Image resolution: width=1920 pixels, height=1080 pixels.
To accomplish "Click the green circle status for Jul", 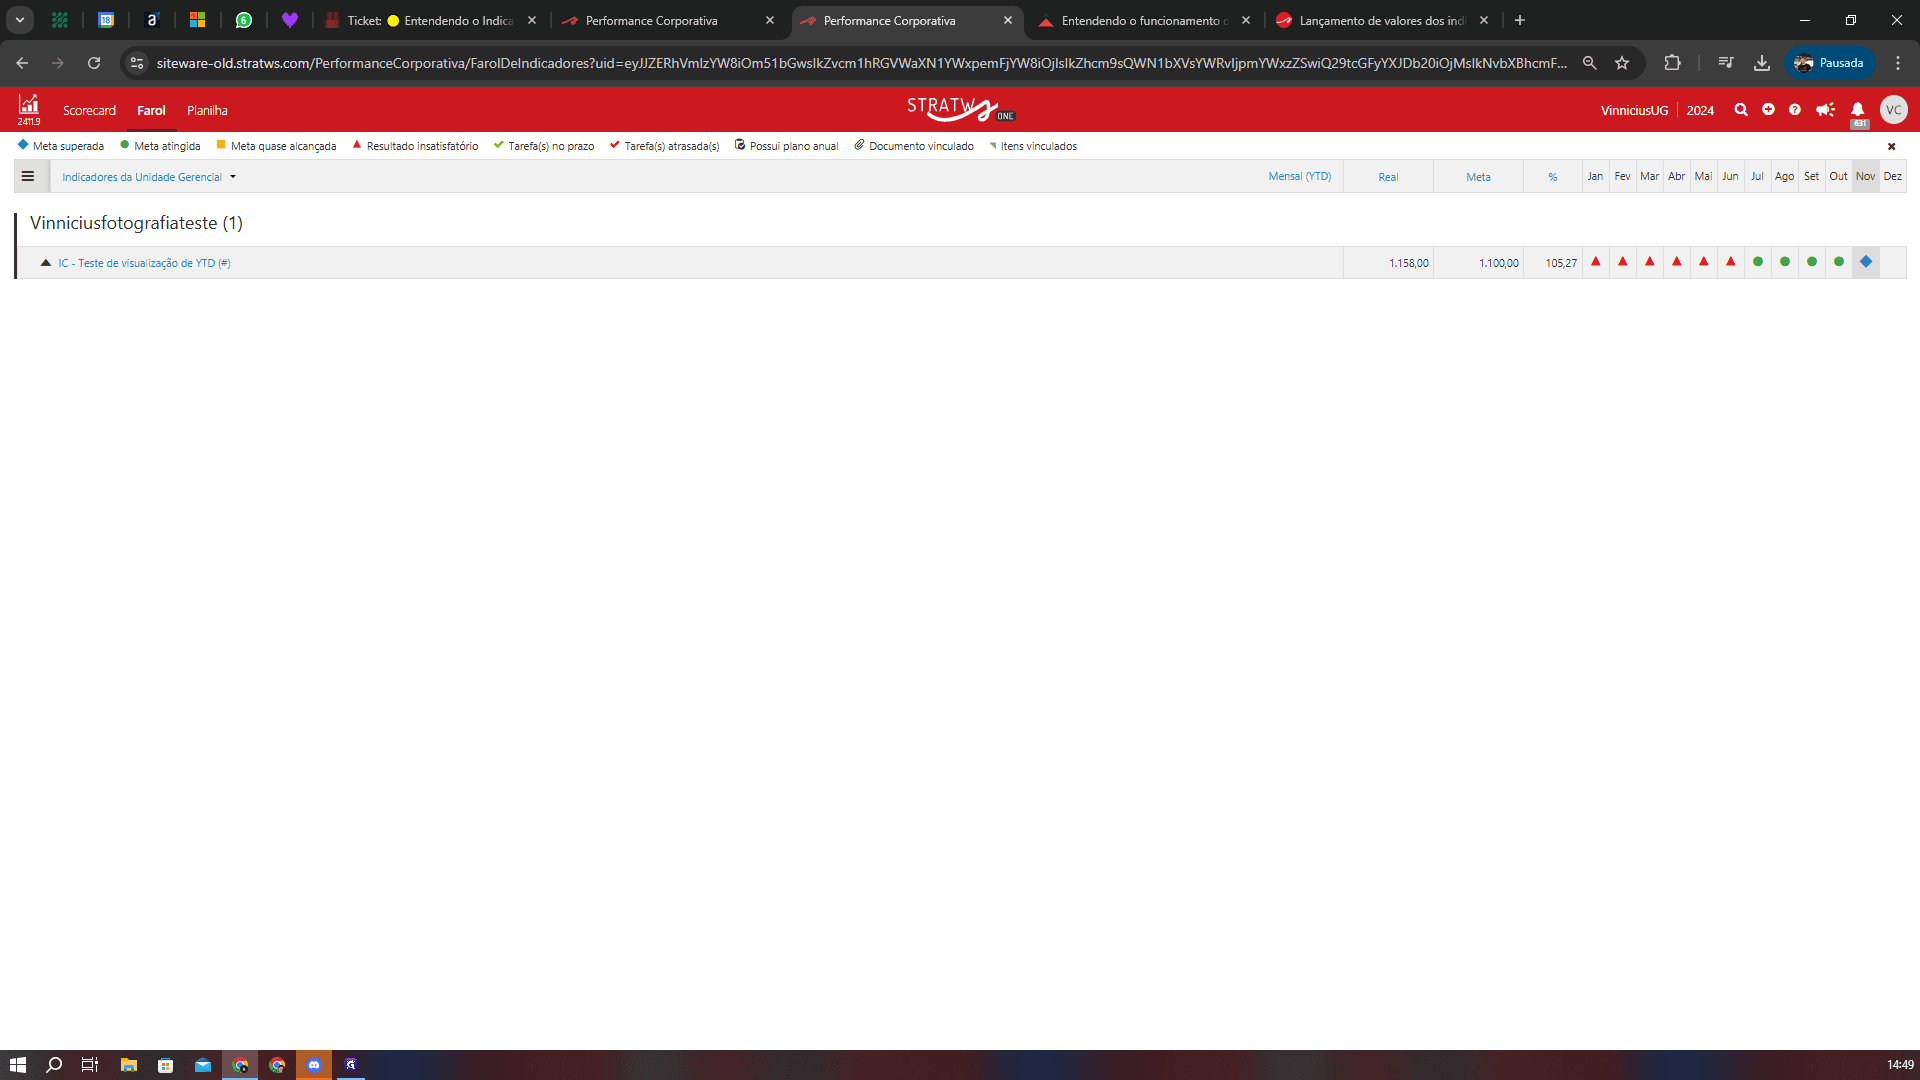I will pos(1758,262).
